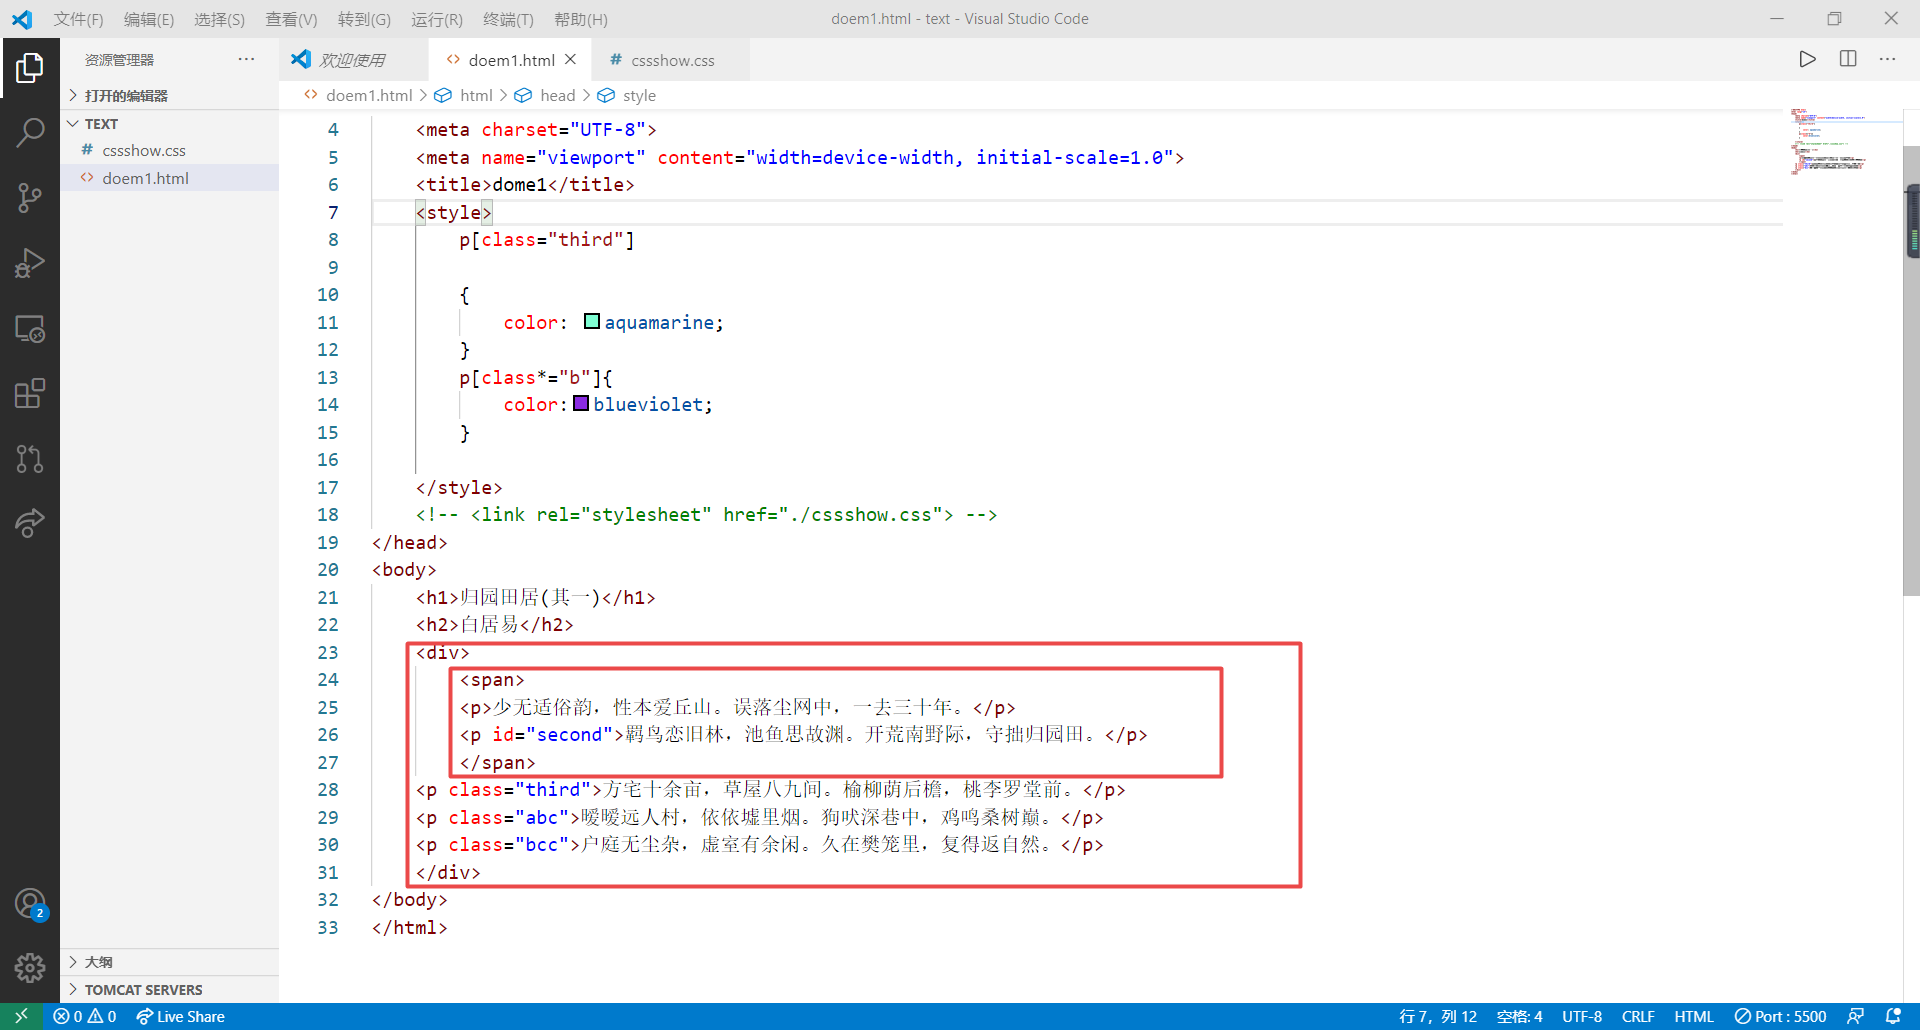Open notifications bell in status bar
The image size is (1920, 1030).
click(1893, 1016)
